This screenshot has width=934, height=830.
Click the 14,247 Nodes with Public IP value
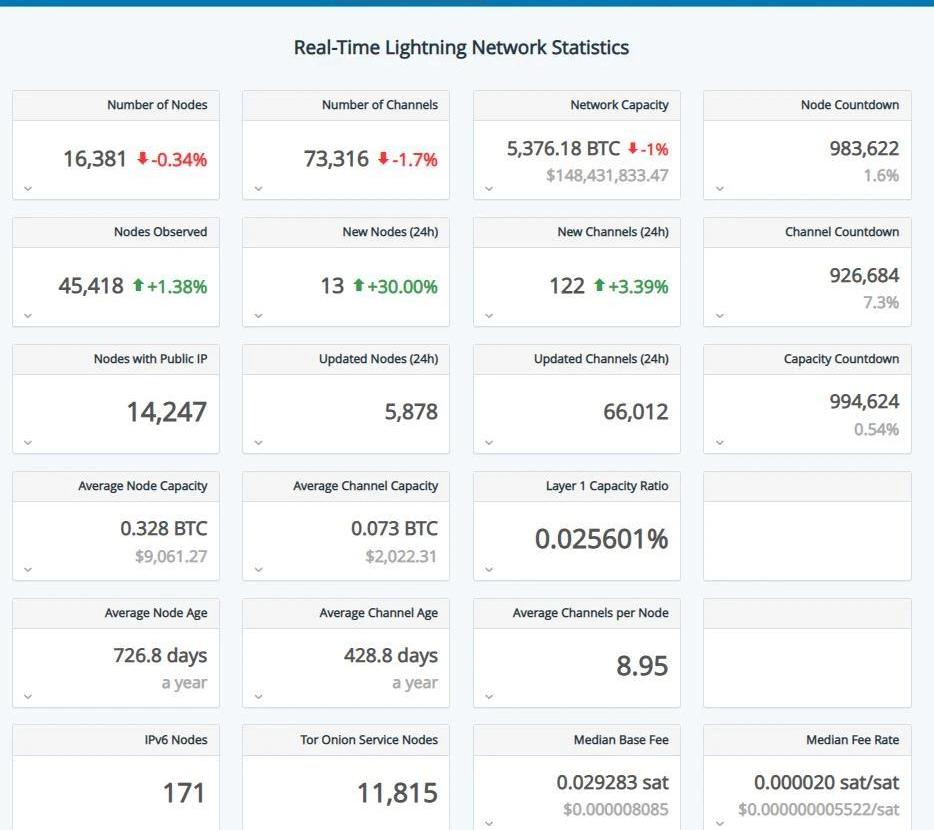click(166, 412)
